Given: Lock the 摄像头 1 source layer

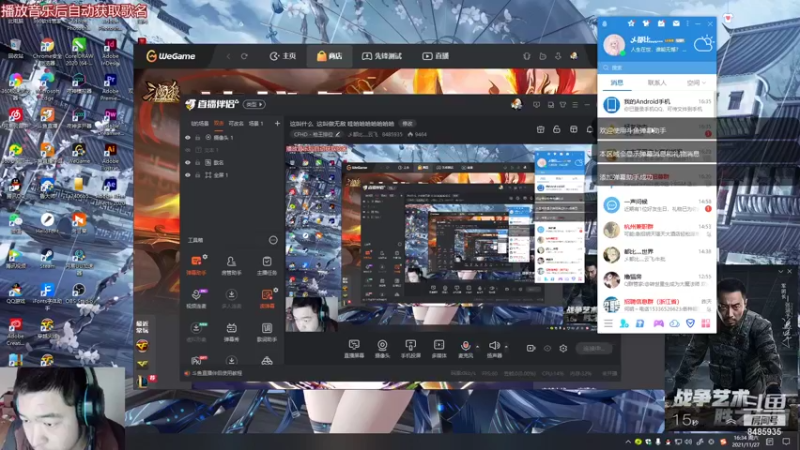Looking at the screenshot, I should pyautogui.click(x=197, y=138).
